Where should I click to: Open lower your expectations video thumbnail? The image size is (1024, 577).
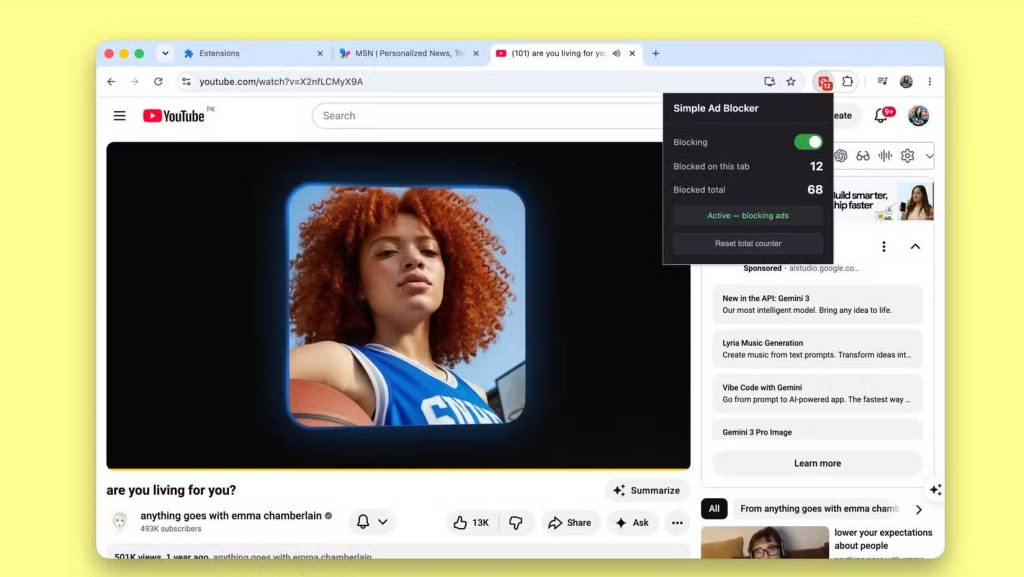point(764,542)
